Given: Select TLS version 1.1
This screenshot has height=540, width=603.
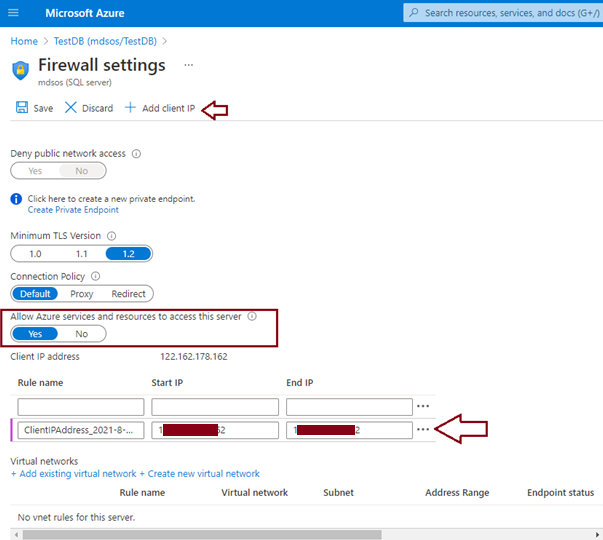Looking at the screenshot, I should coord(82,254).
